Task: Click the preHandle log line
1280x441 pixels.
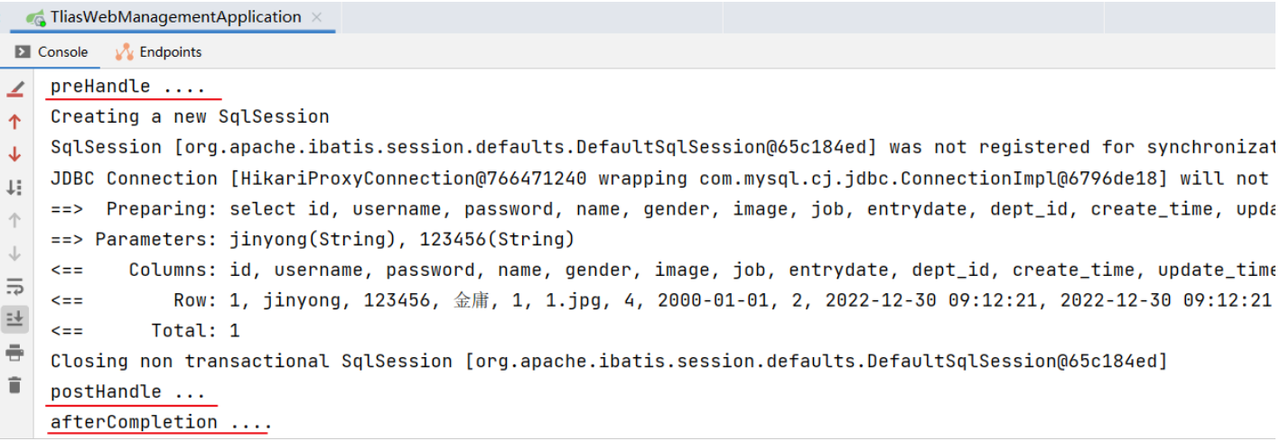Action: [128, 86]
